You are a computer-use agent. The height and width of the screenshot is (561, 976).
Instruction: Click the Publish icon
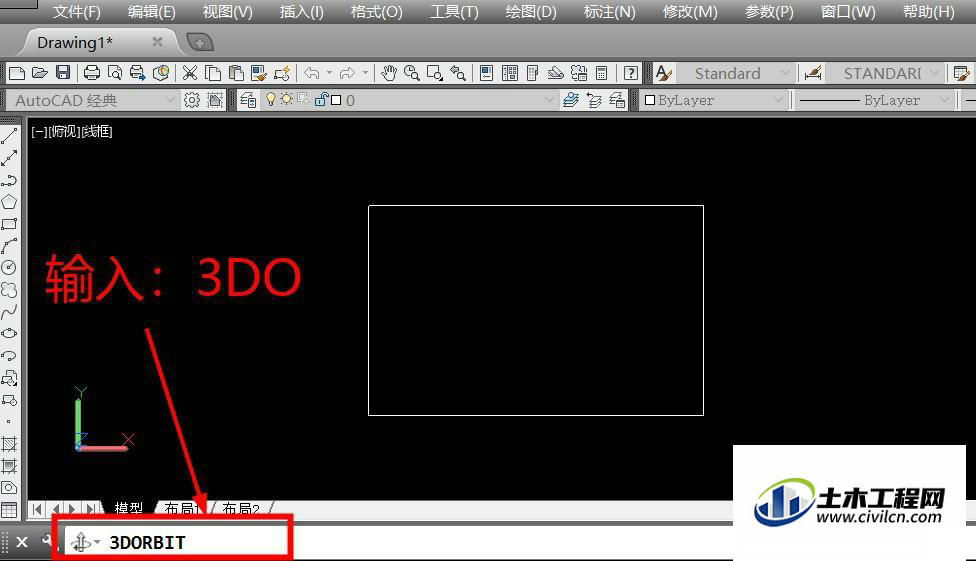[138, 73]
